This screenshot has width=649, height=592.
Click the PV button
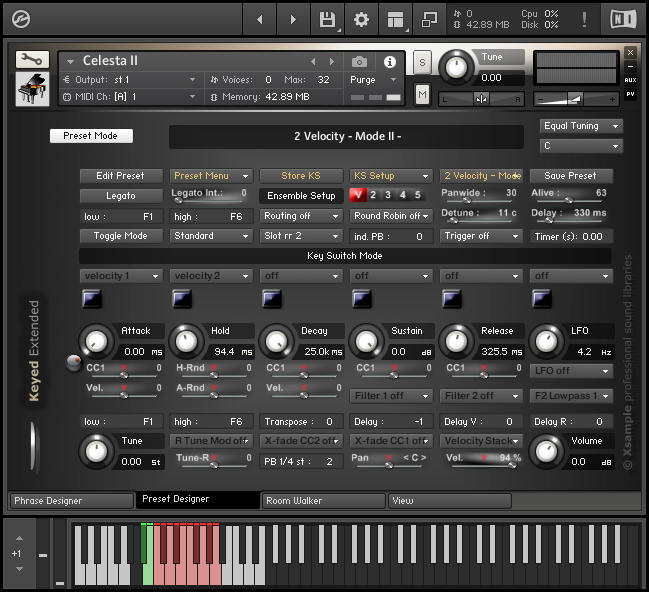coord(630,94)
